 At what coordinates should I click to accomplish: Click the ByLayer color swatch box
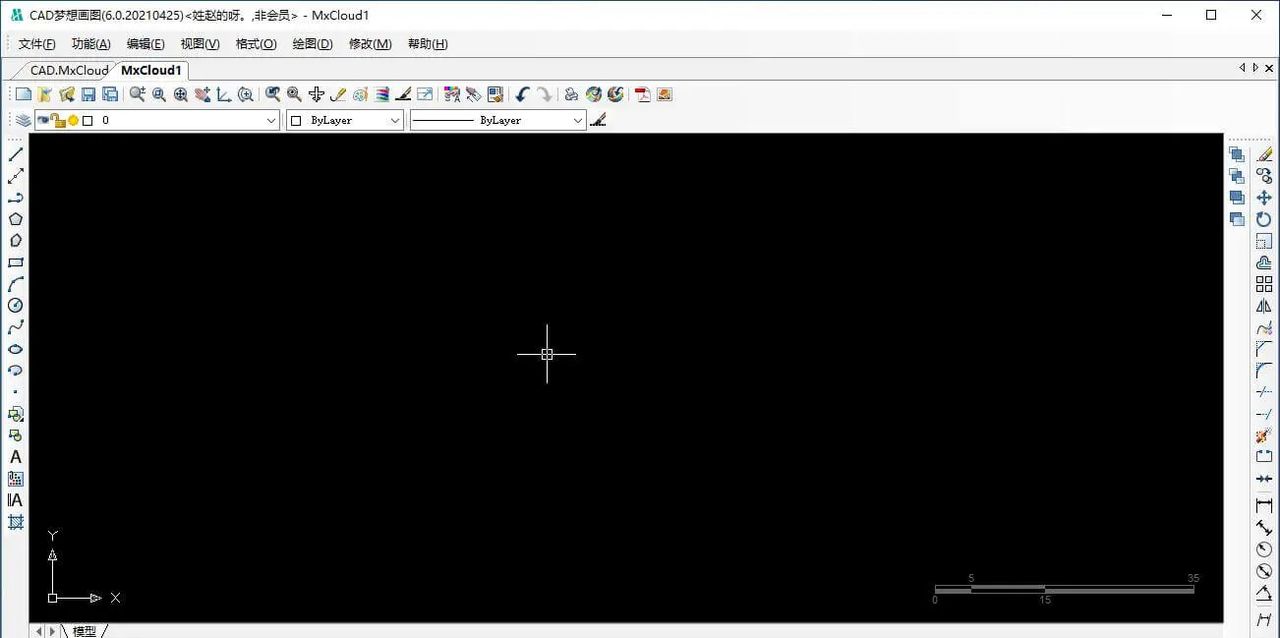click(296, 120)
